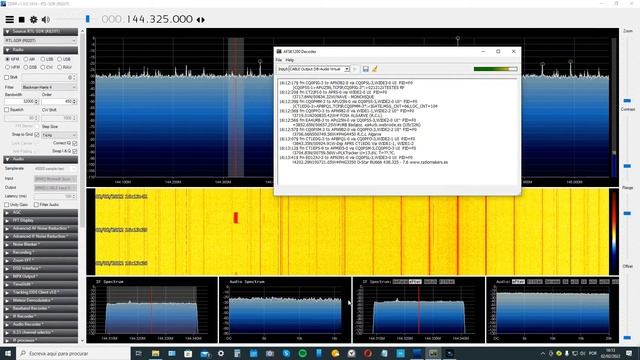The image size is (640, 360).
Task: Mute audio with the speaker icon
Action: 46,19
